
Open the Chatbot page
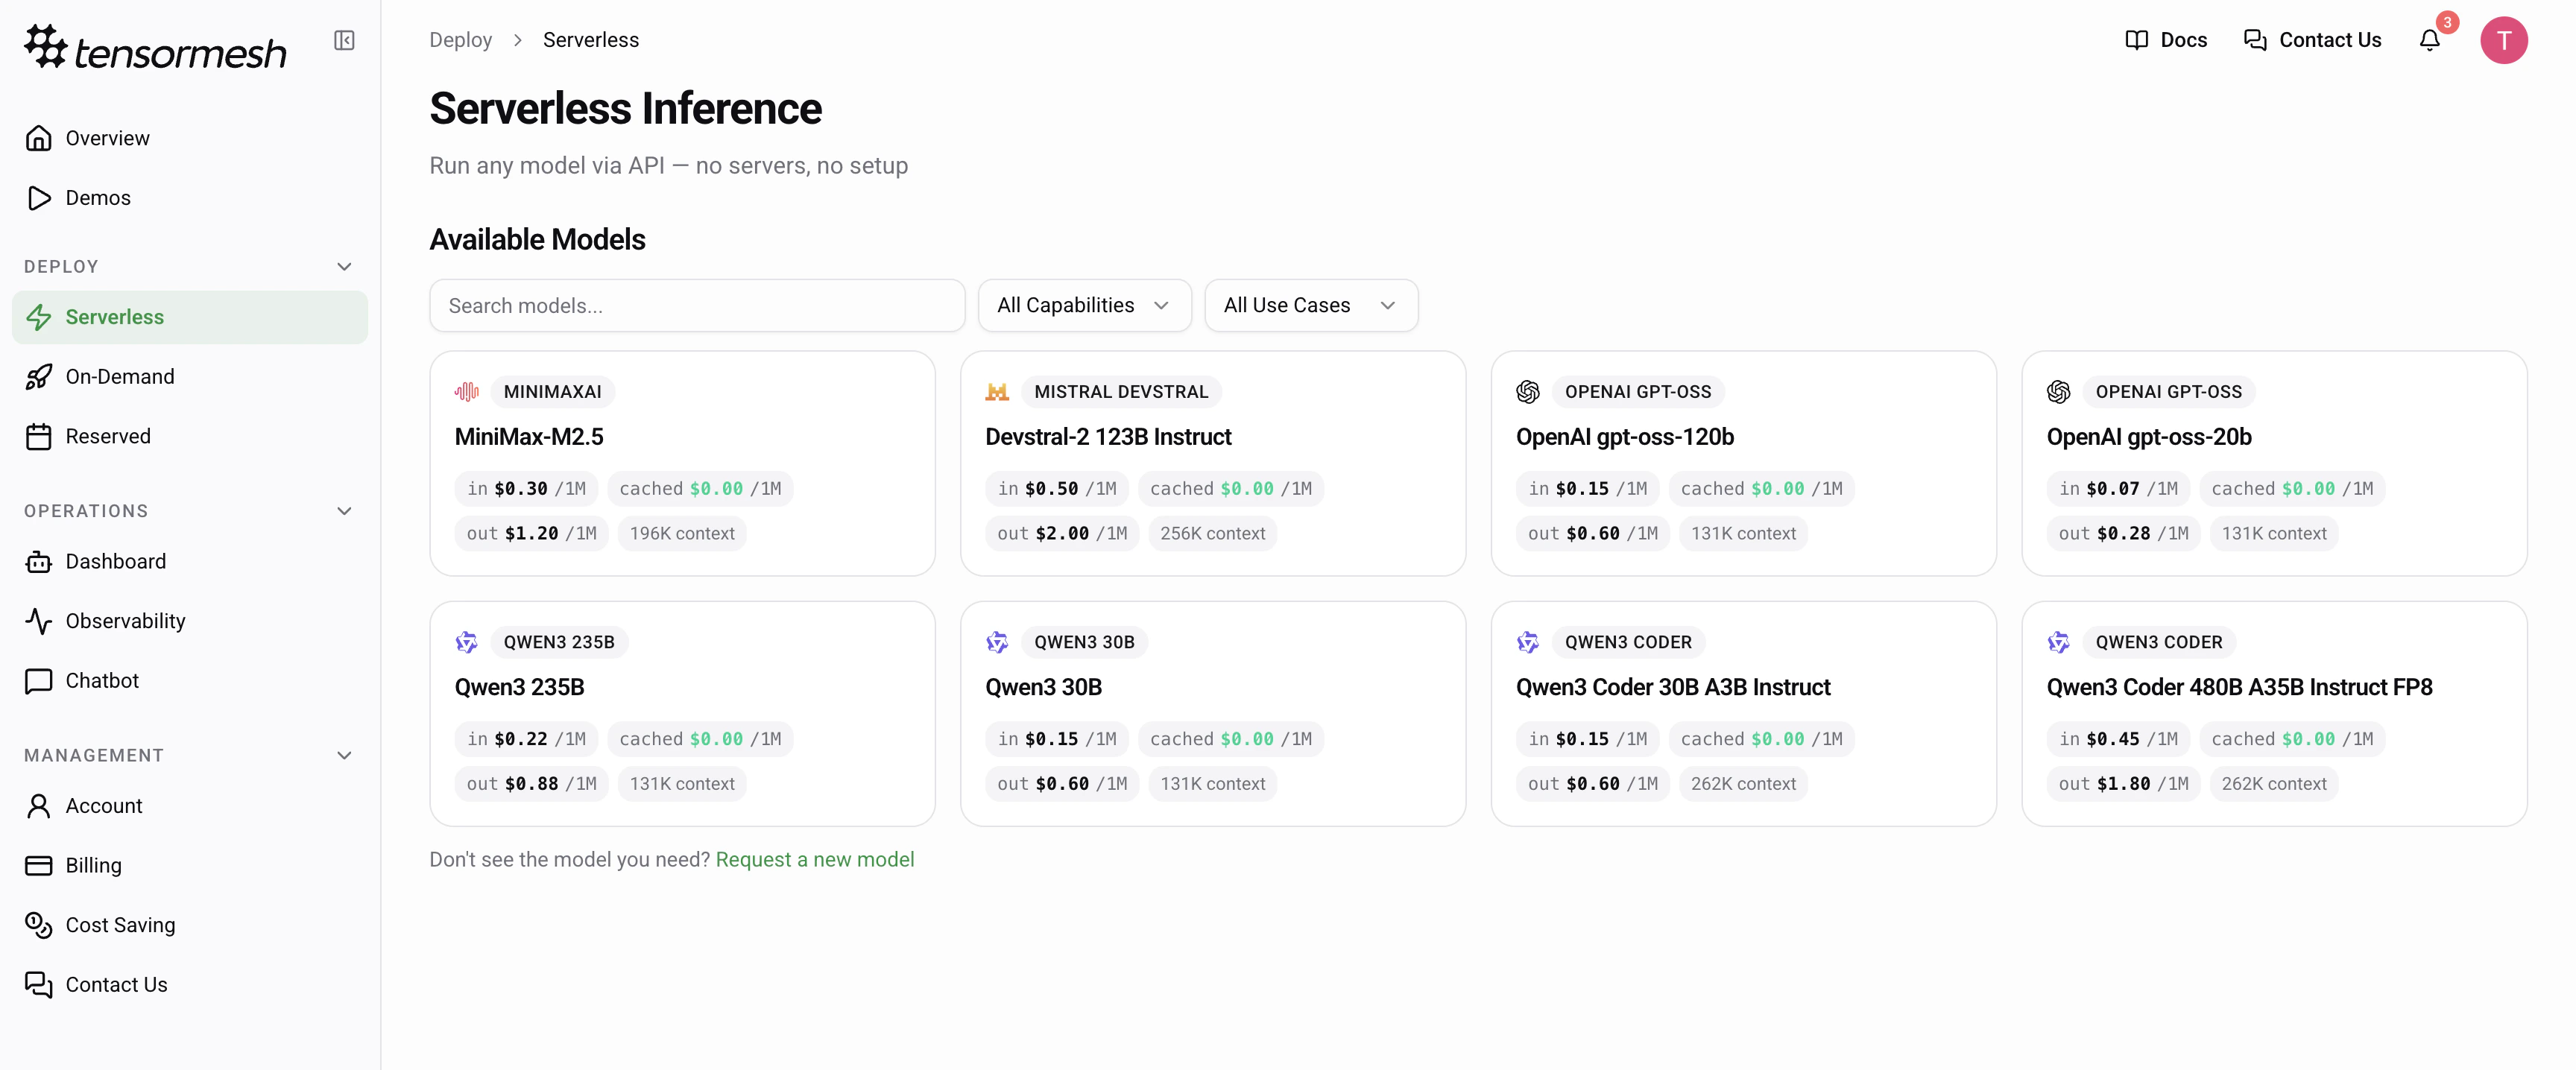[x=190, y=681]
